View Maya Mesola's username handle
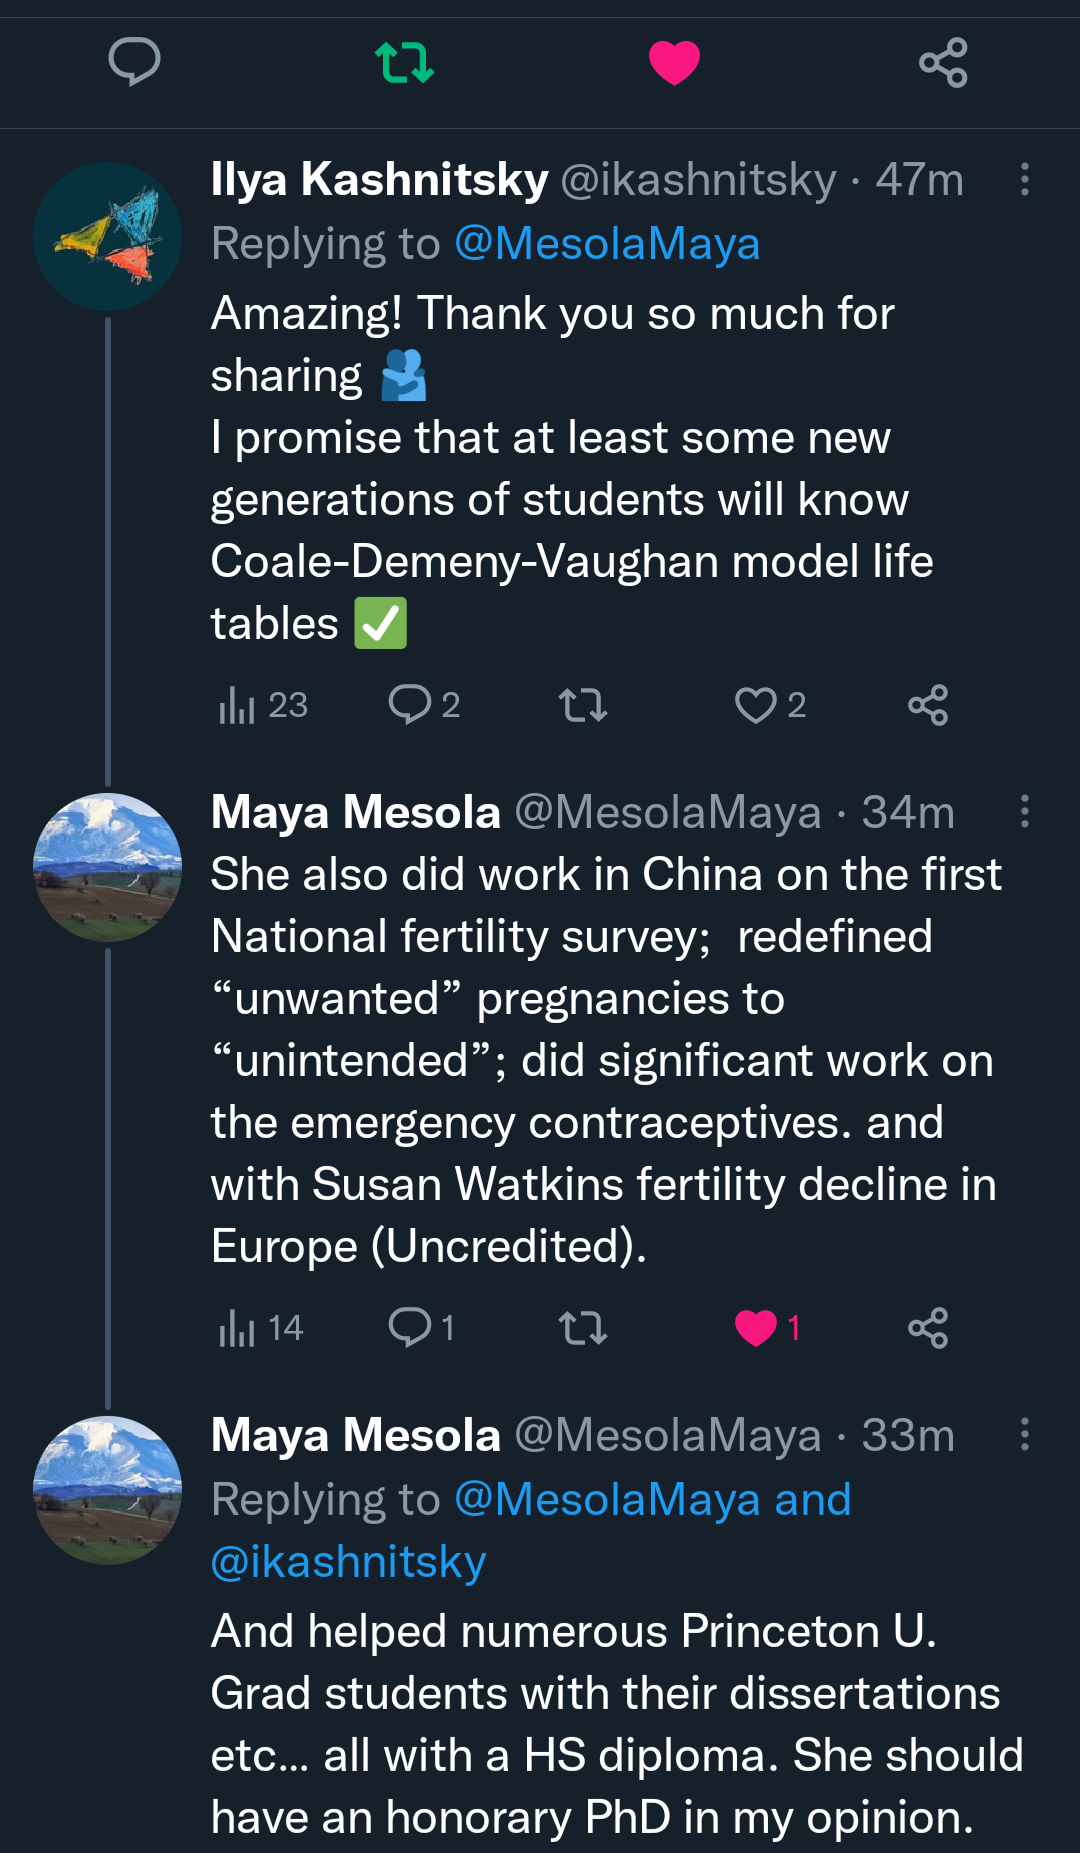Screen dimensions: 1080x1853 pos(665,812)
